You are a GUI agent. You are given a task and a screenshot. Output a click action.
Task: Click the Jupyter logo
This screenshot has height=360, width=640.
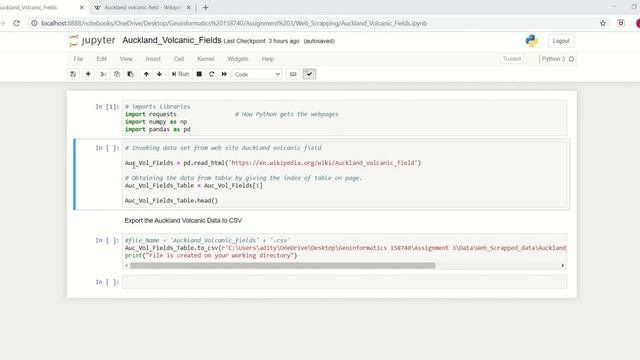pos(92,40)
